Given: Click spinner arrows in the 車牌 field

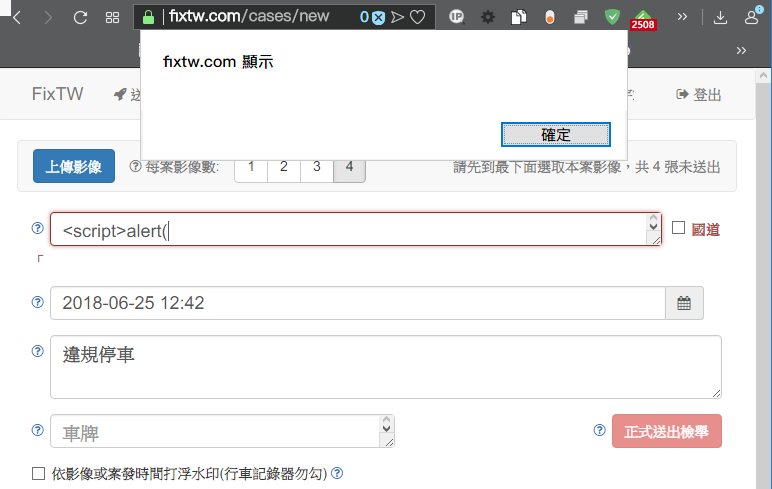Looking at the screenshot, I should [x=386, y=424].
